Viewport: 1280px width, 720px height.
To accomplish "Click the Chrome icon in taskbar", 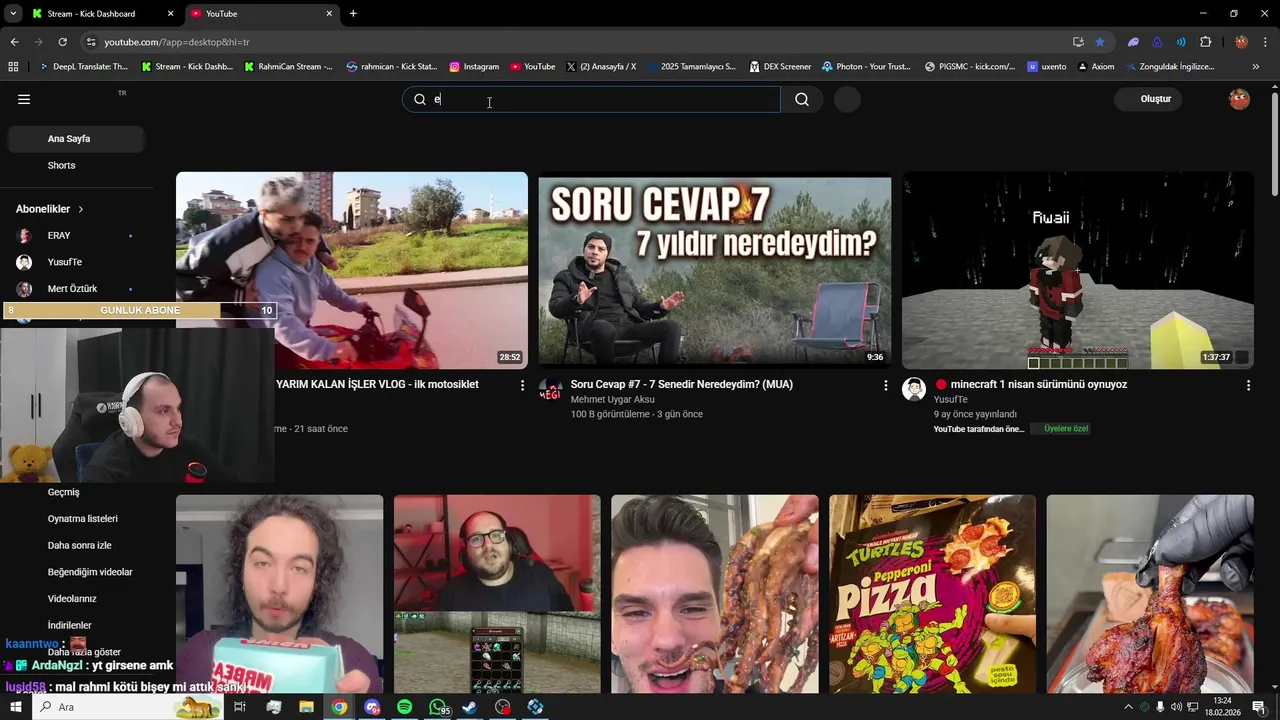I will pyautogui.click(x=339, y=707).
